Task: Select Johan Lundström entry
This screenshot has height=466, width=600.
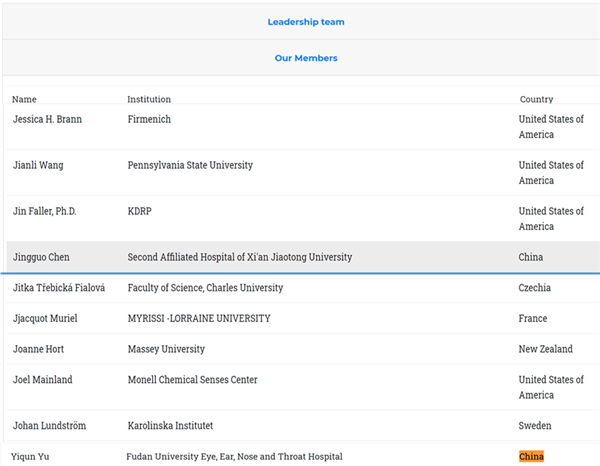Action: pos(49,426)
